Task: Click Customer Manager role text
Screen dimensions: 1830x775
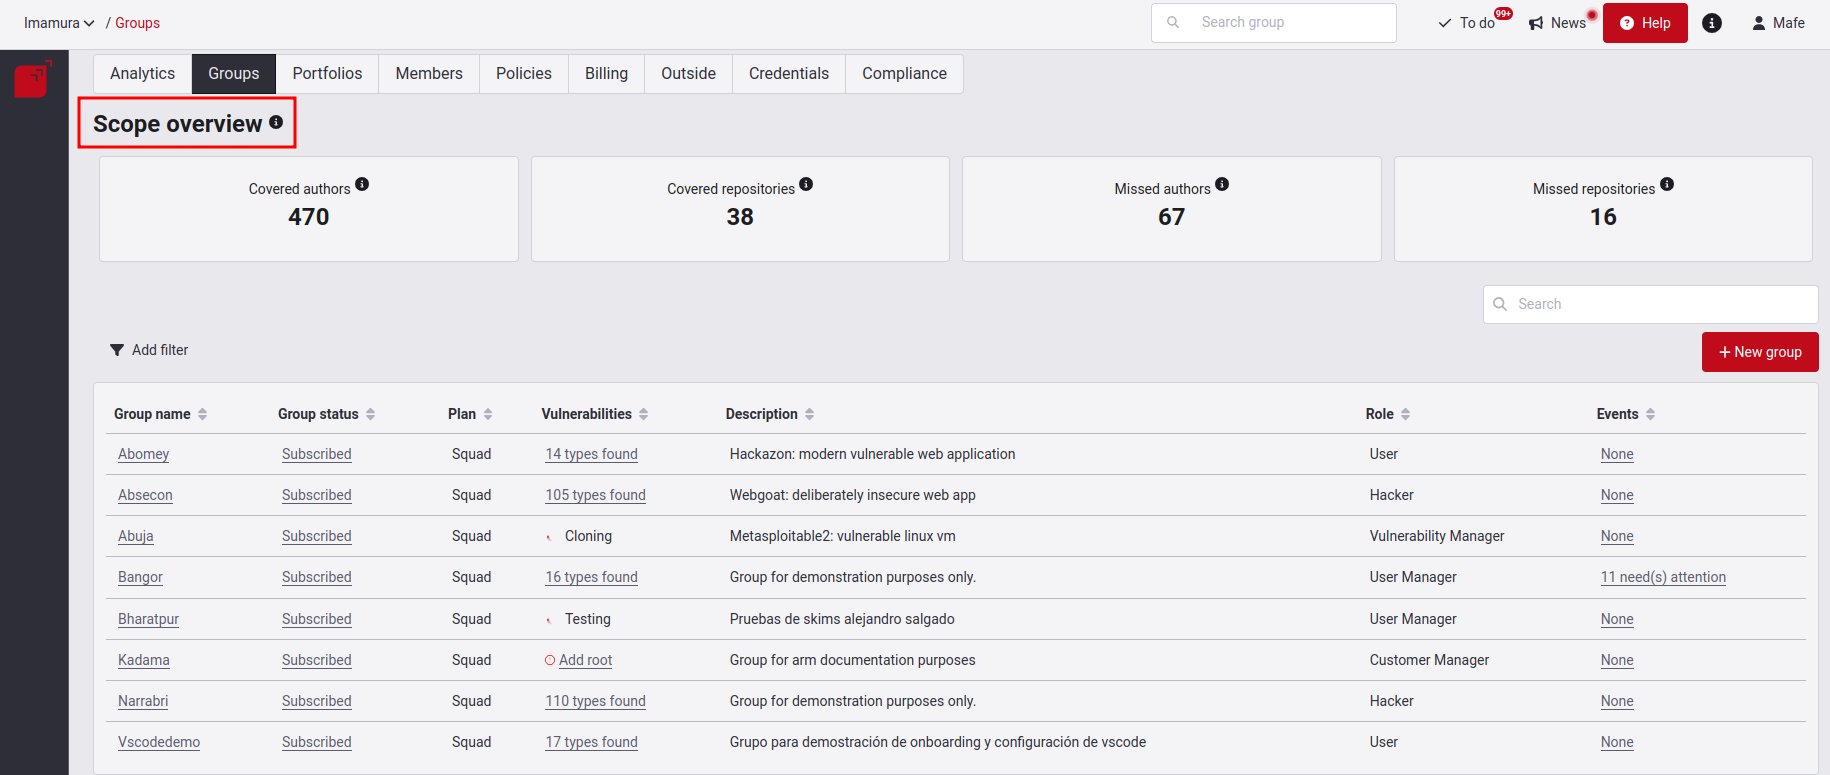Action: coord(1429,660)
